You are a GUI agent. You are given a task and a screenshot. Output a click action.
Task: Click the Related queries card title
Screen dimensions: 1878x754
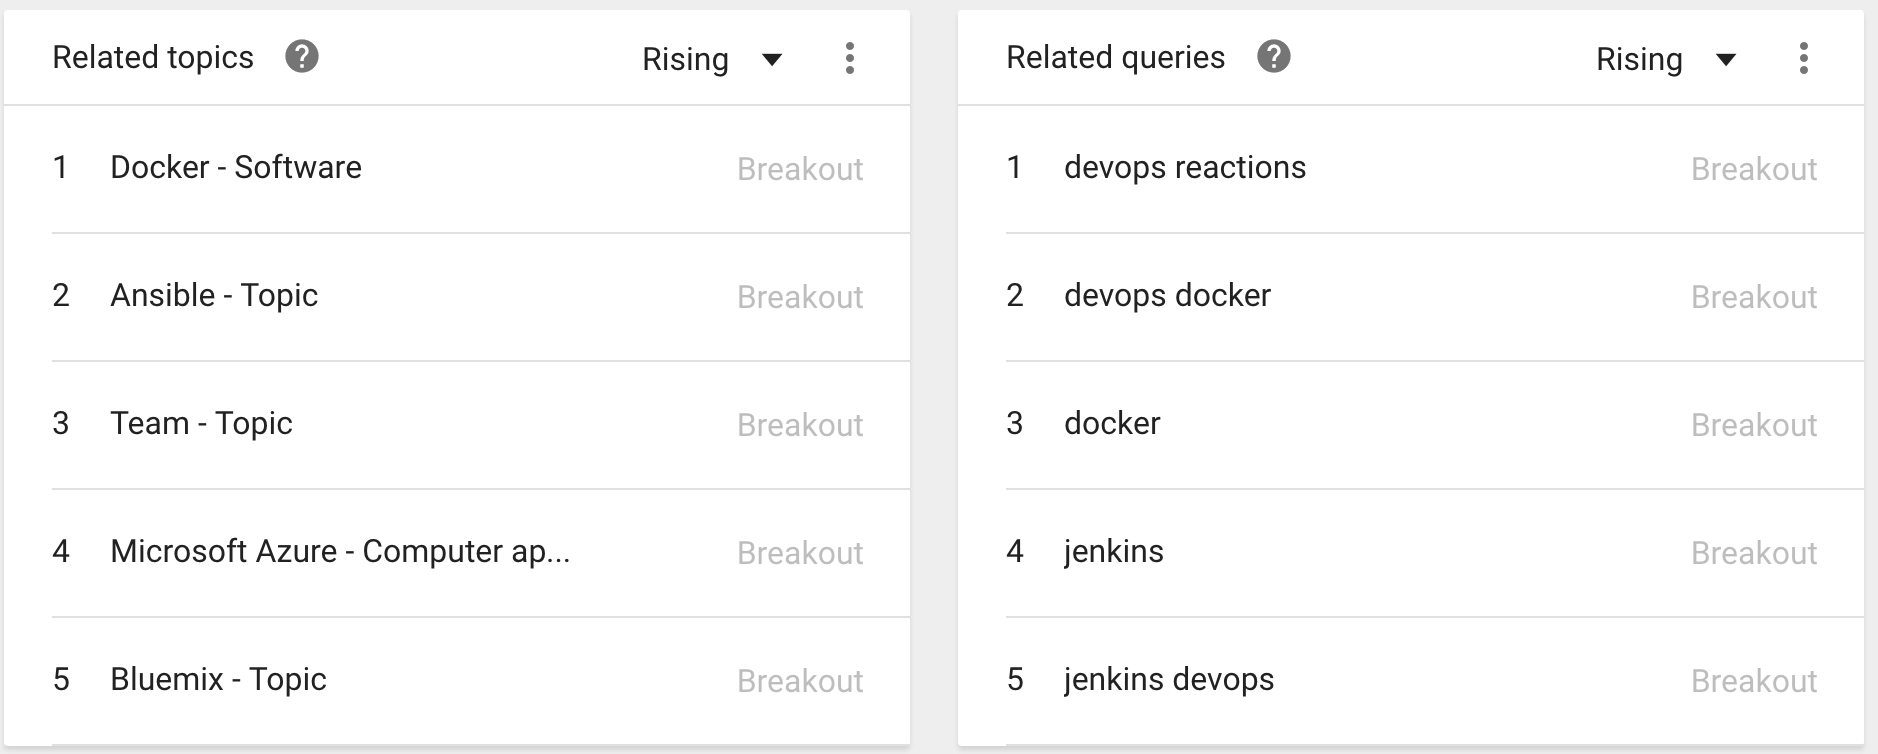pos(1115,58)
